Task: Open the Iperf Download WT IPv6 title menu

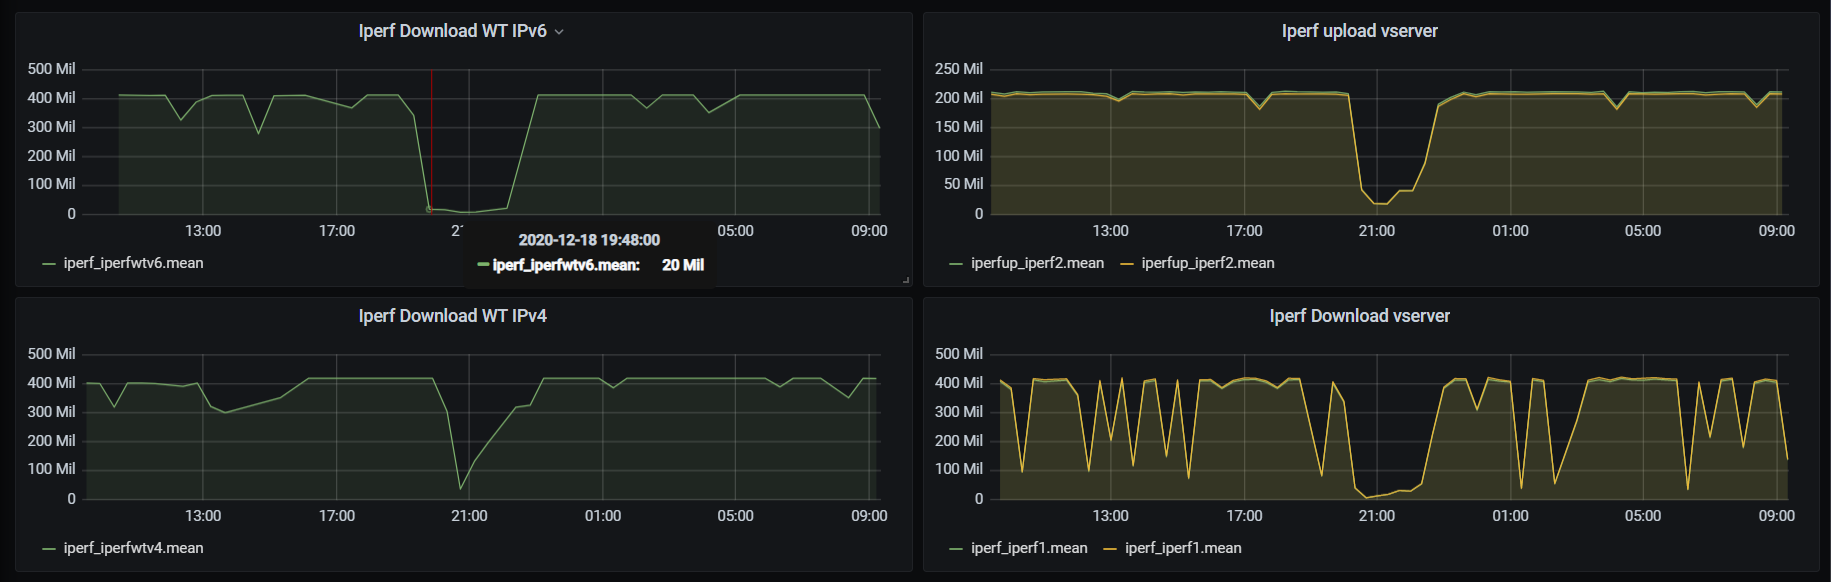Action: pos(453,31)
